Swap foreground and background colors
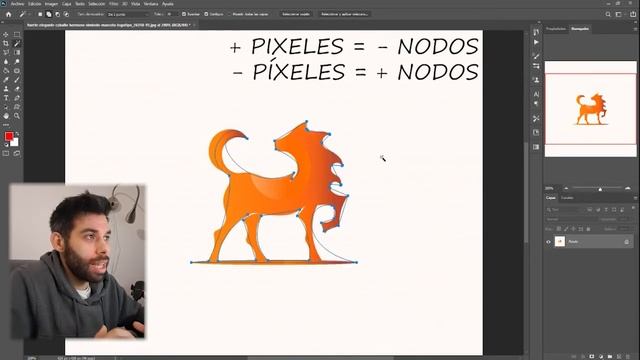Screen dimensions: 640x360 pyautogui.click(x=17, y=134)
